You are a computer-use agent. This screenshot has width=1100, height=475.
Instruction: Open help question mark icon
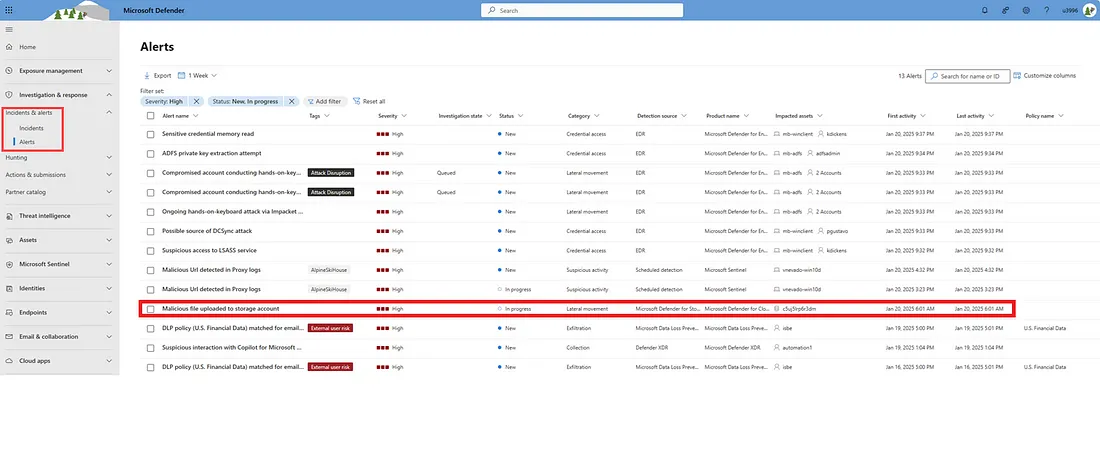point(1047,11)
